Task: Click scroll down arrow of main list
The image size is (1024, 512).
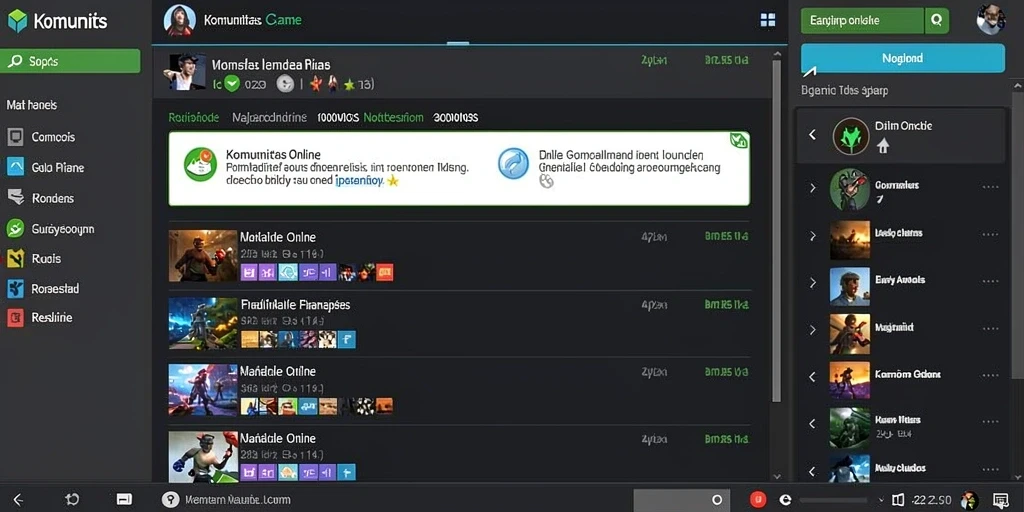Action: (x=776, y=477)
